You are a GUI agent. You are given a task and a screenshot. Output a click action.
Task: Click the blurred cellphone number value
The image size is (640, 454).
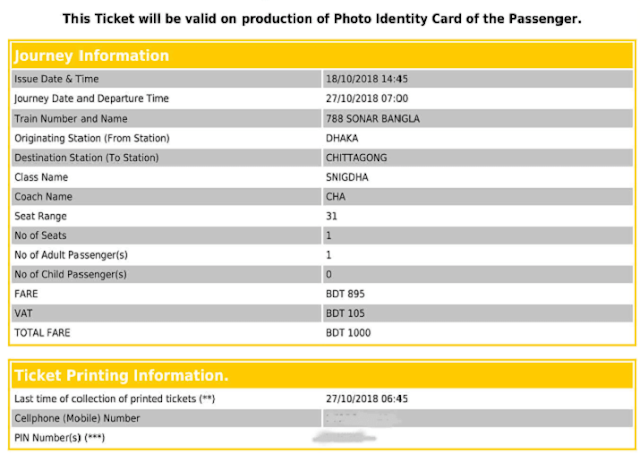361,418
